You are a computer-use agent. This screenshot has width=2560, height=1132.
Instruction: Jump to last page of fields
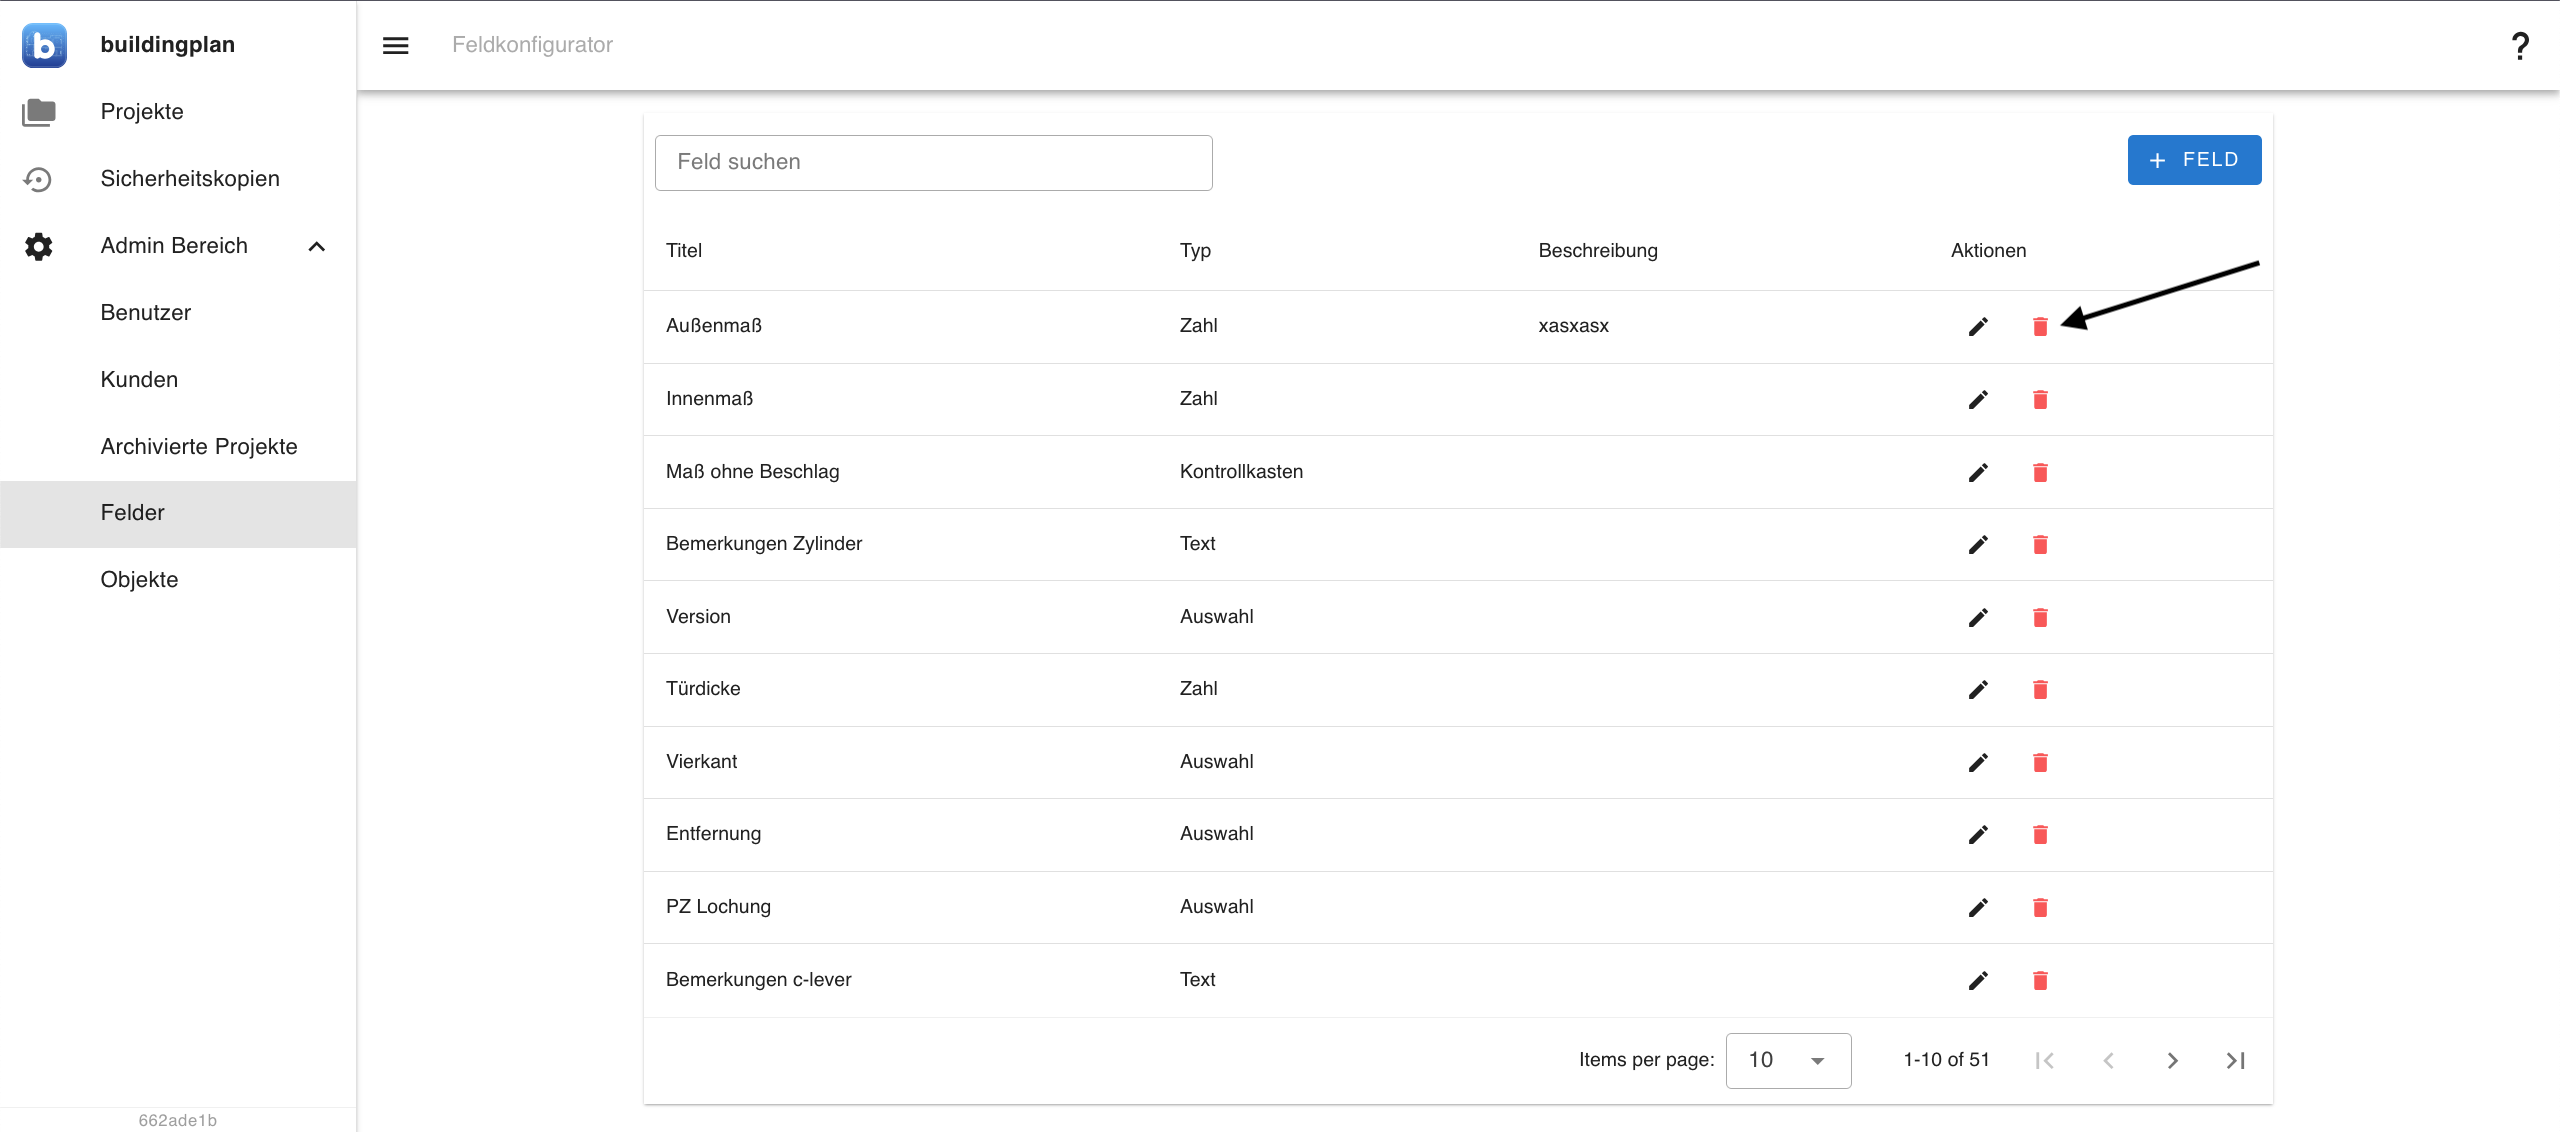tap(2235, 1060)
